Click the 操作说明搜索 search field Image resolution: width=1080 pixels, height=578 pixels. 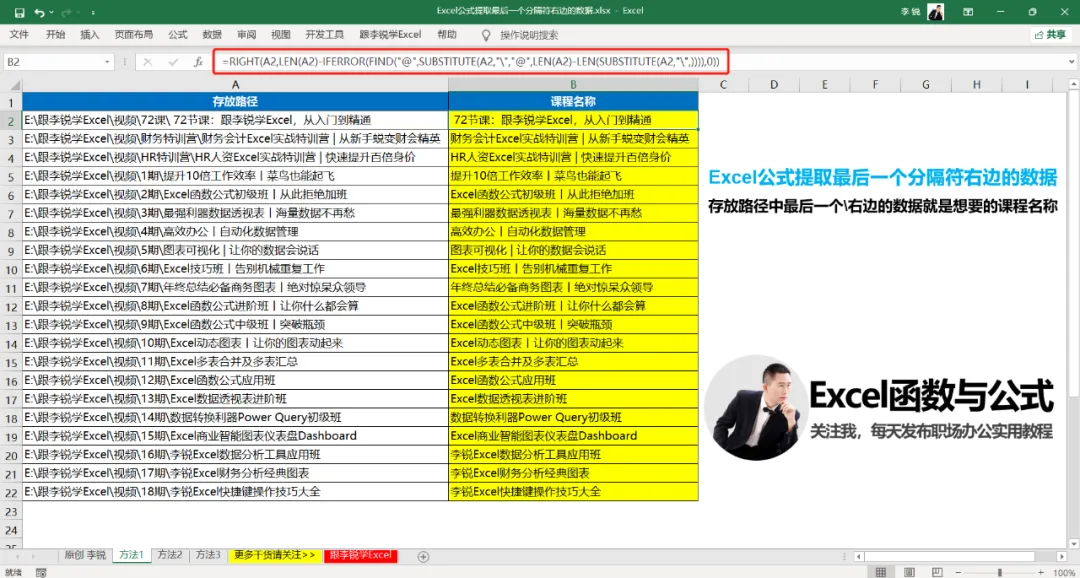[x=529, y=34]
